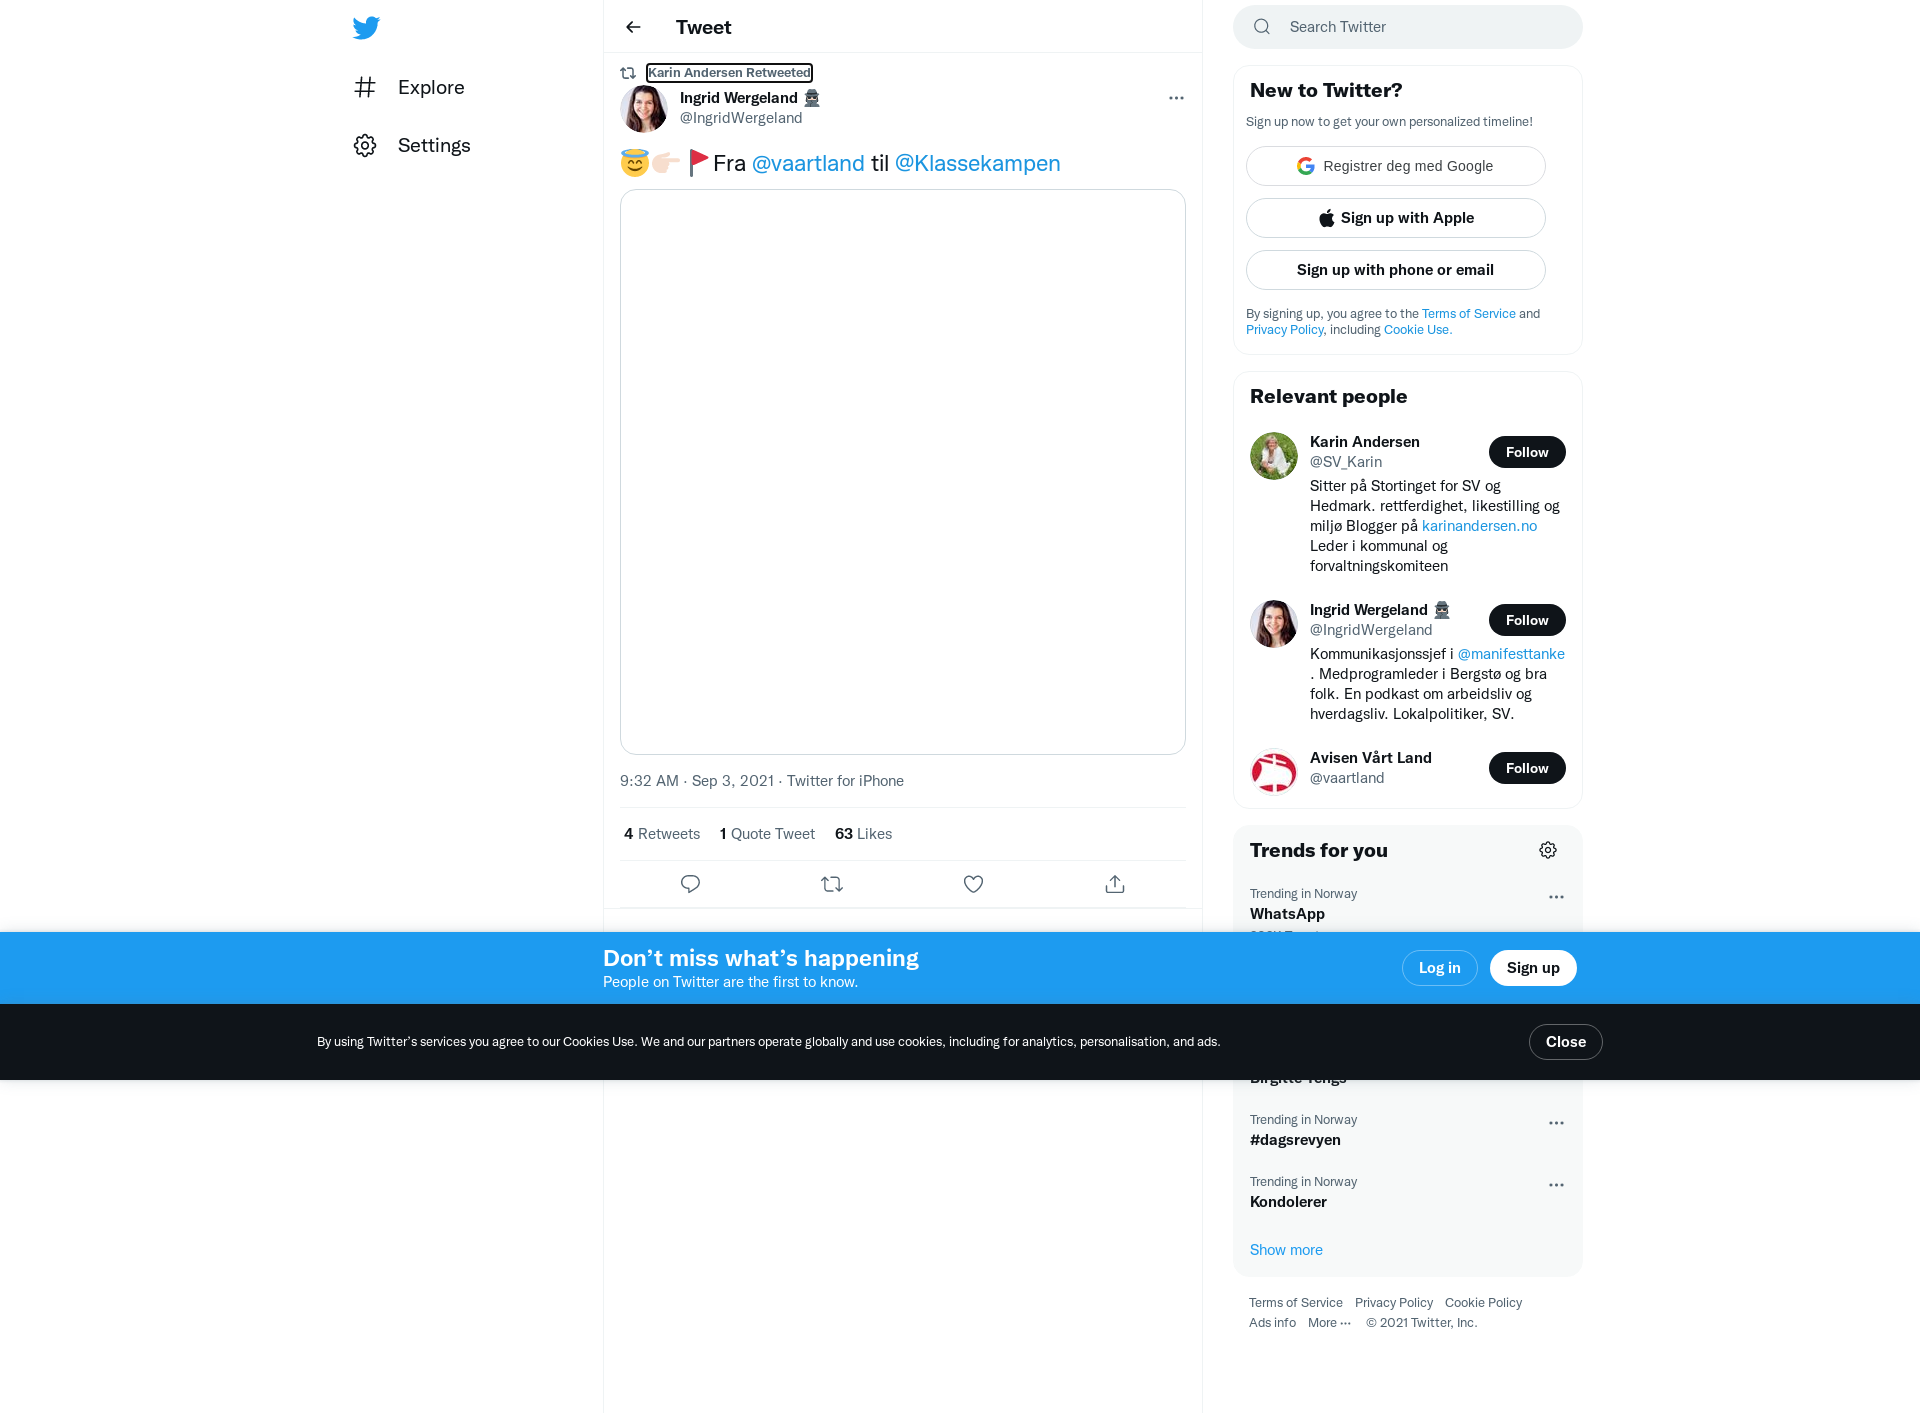1920x1413 pixels.
Task: Retweet using the retweet icon below the tweet
Action: [x=832, y=884]
